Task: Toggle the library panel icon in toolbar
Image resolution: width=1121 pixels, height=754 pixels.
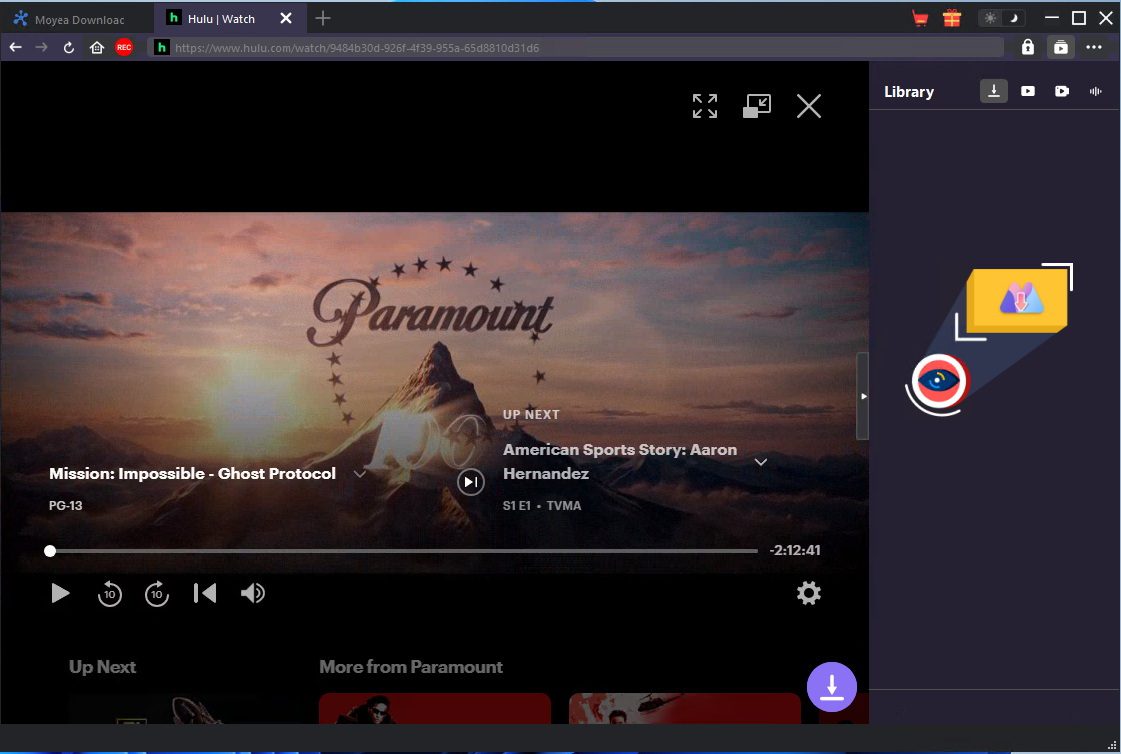Action: 1059,47
